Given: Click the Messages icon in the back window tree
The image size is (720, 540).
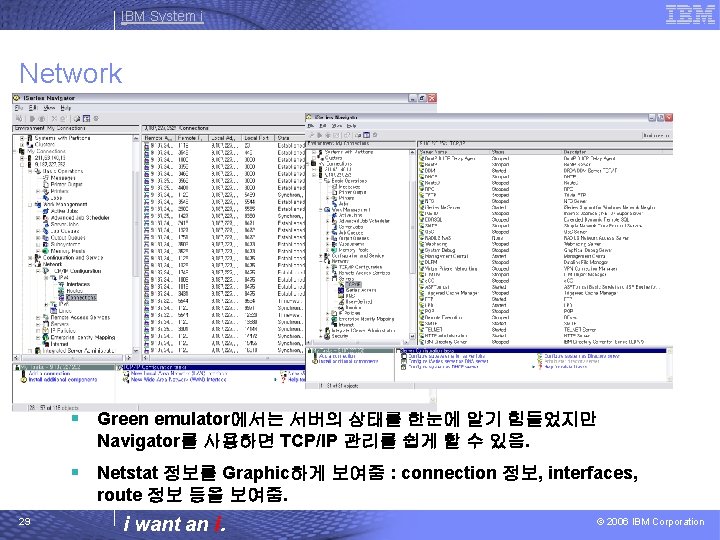Looking at the screenshot, I should tap(46, 178).
